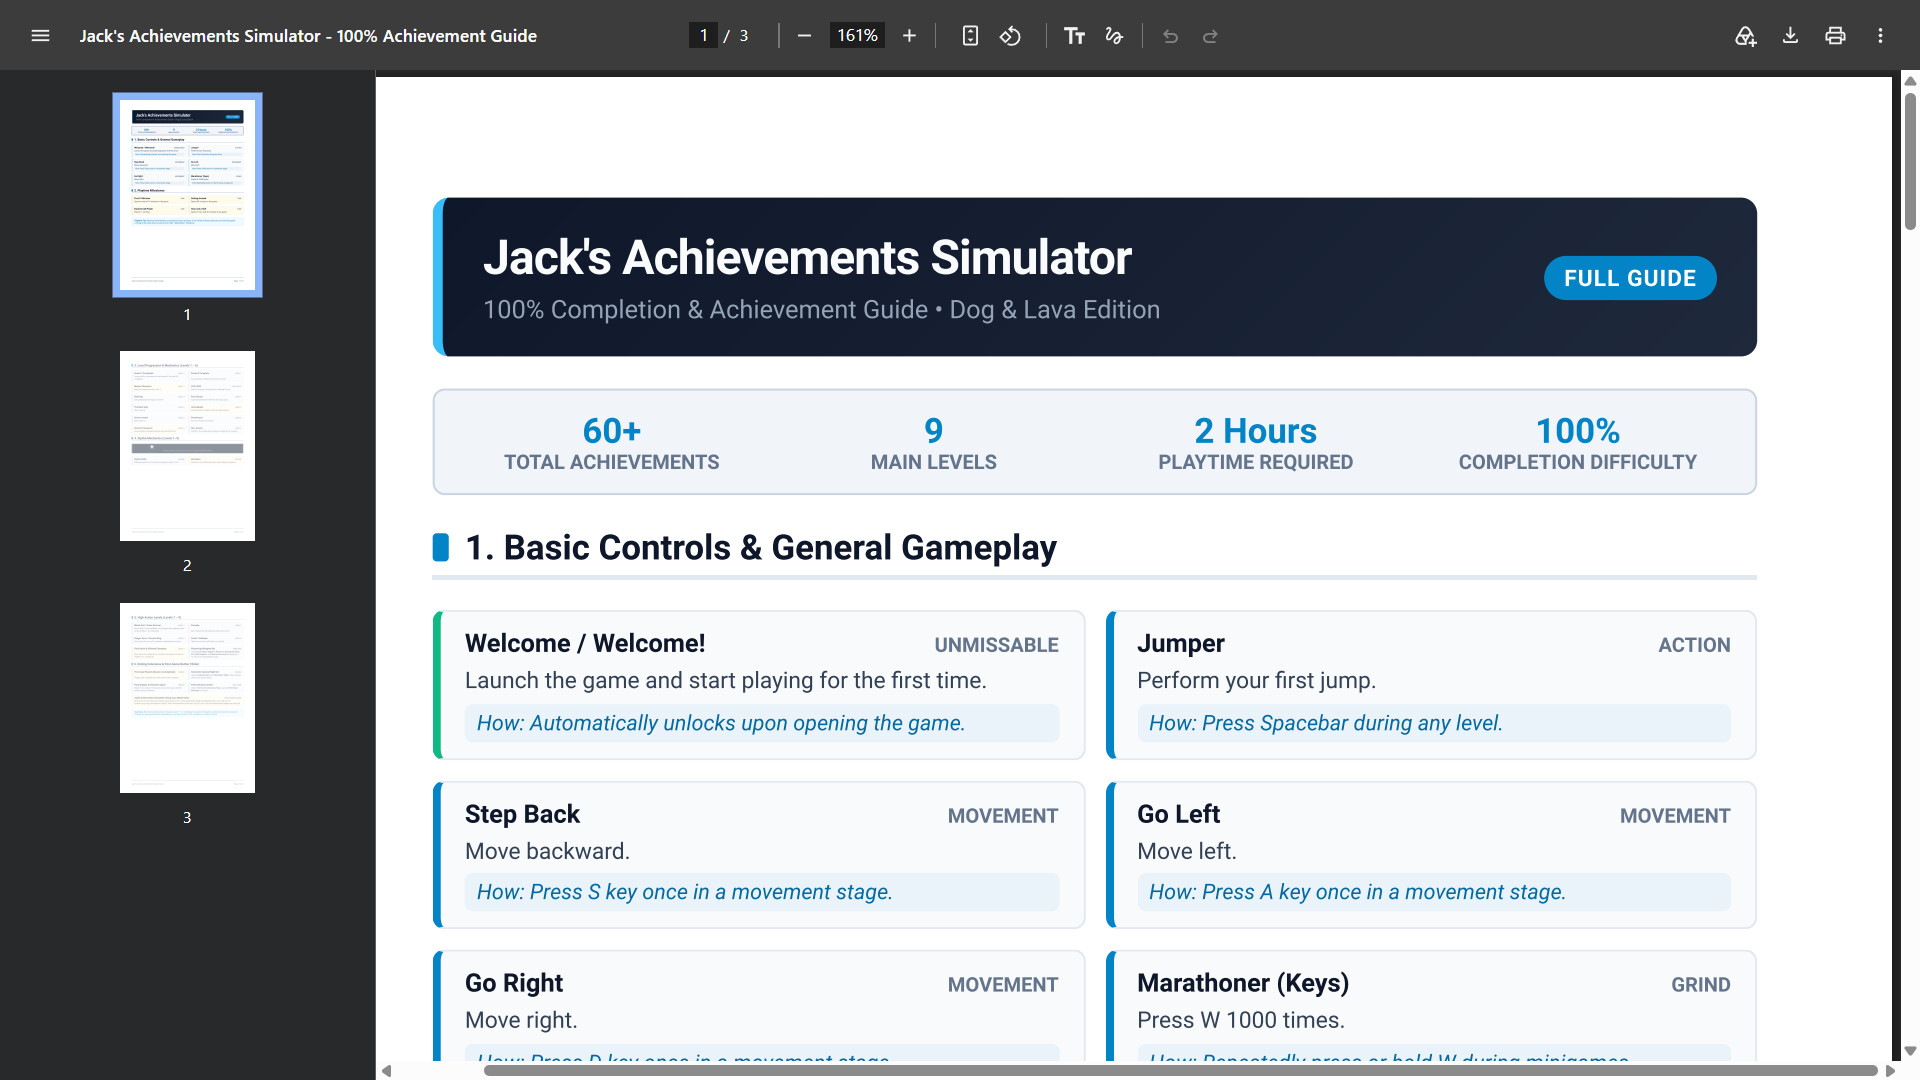Image resolution: width=1920 pixels, height=1080 pixels.
Task: Select the draw annotation tool
Action: coord(1114,36)
